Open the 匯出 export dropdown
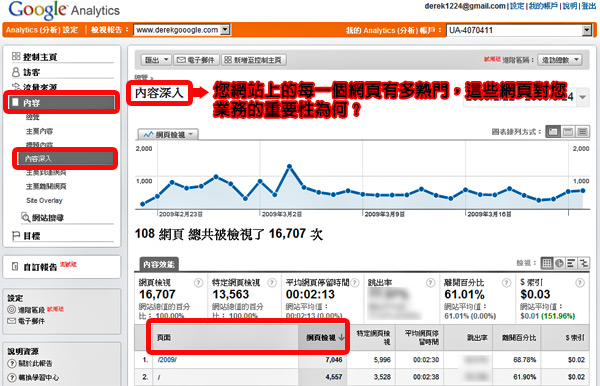The image size is (600, 386). coord(157,60)
